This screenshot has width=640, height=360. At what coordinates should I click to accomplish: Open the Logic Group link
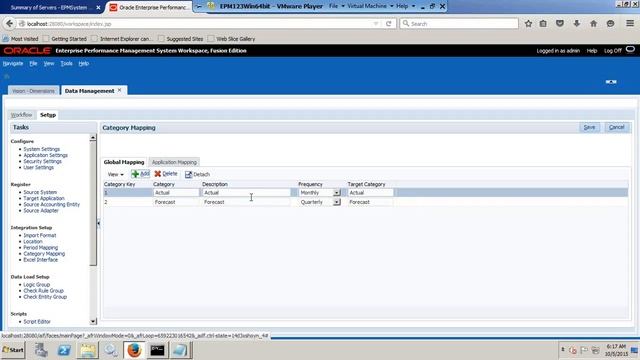pos(36,284)
